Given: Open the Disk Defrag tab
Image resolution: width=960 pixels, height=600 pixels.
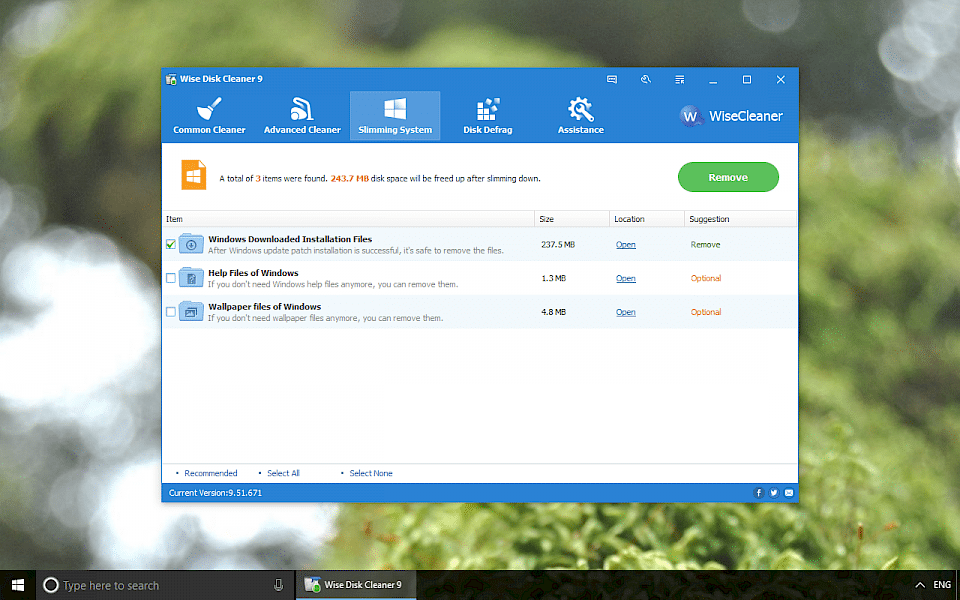Looking at the screenshot, I should pyautogui.click(x=487, y=116).
